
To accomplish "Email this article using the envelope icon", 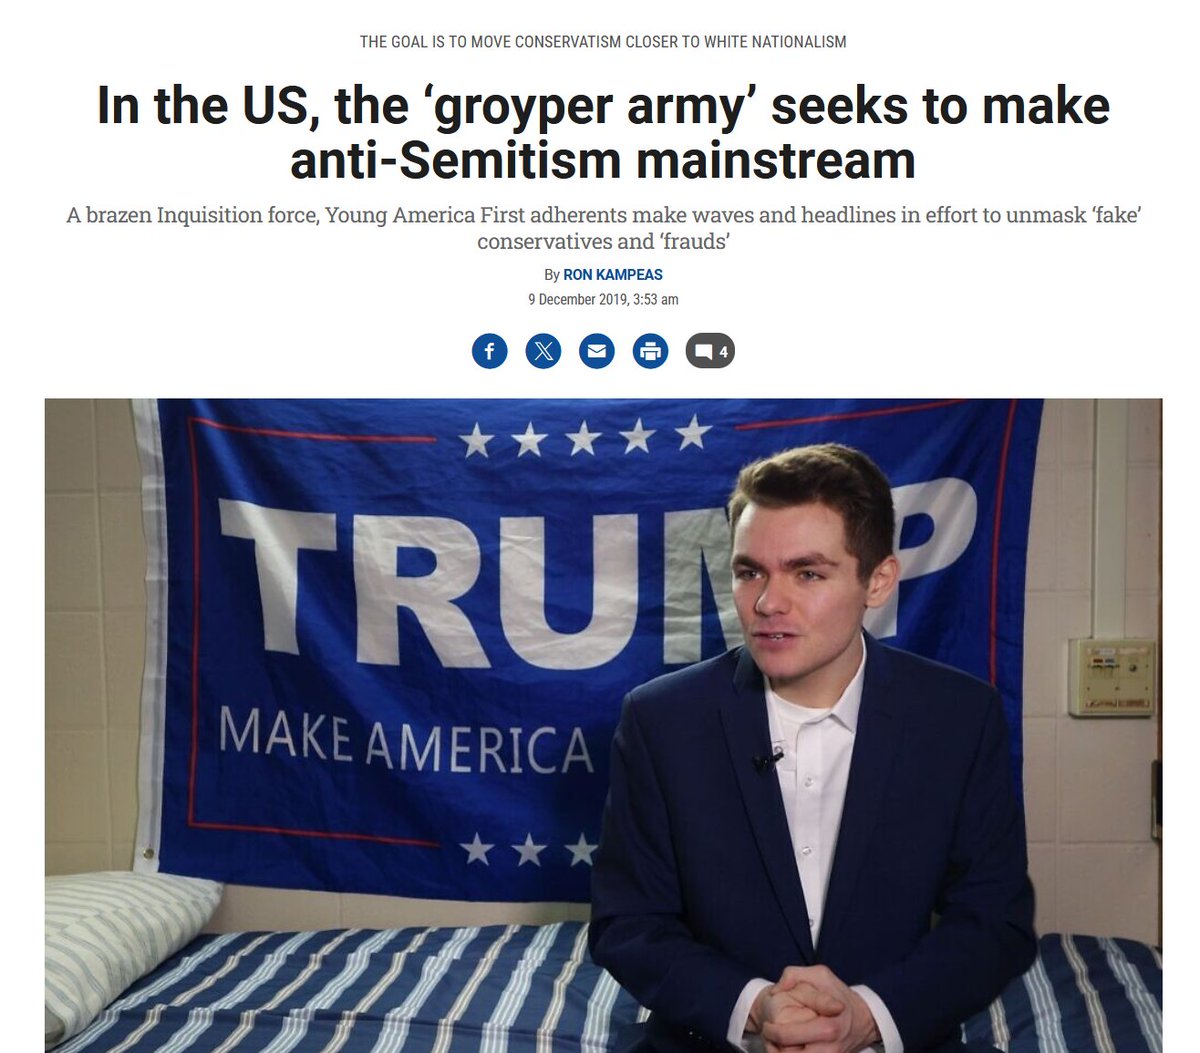I will point(597,351).
